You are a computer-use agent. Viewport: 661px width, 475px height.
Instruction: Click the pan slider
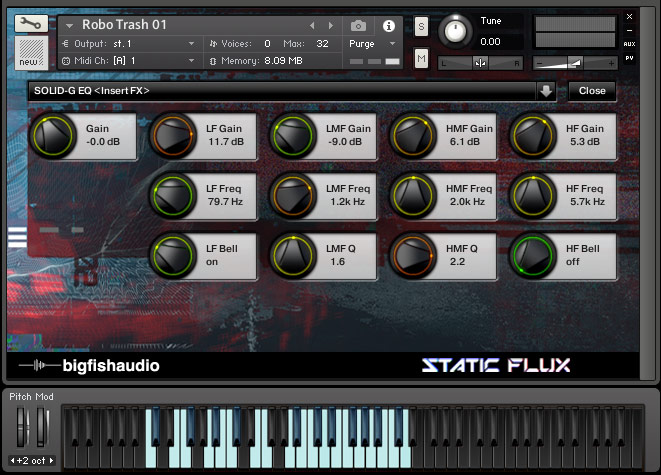pos(480,63)
